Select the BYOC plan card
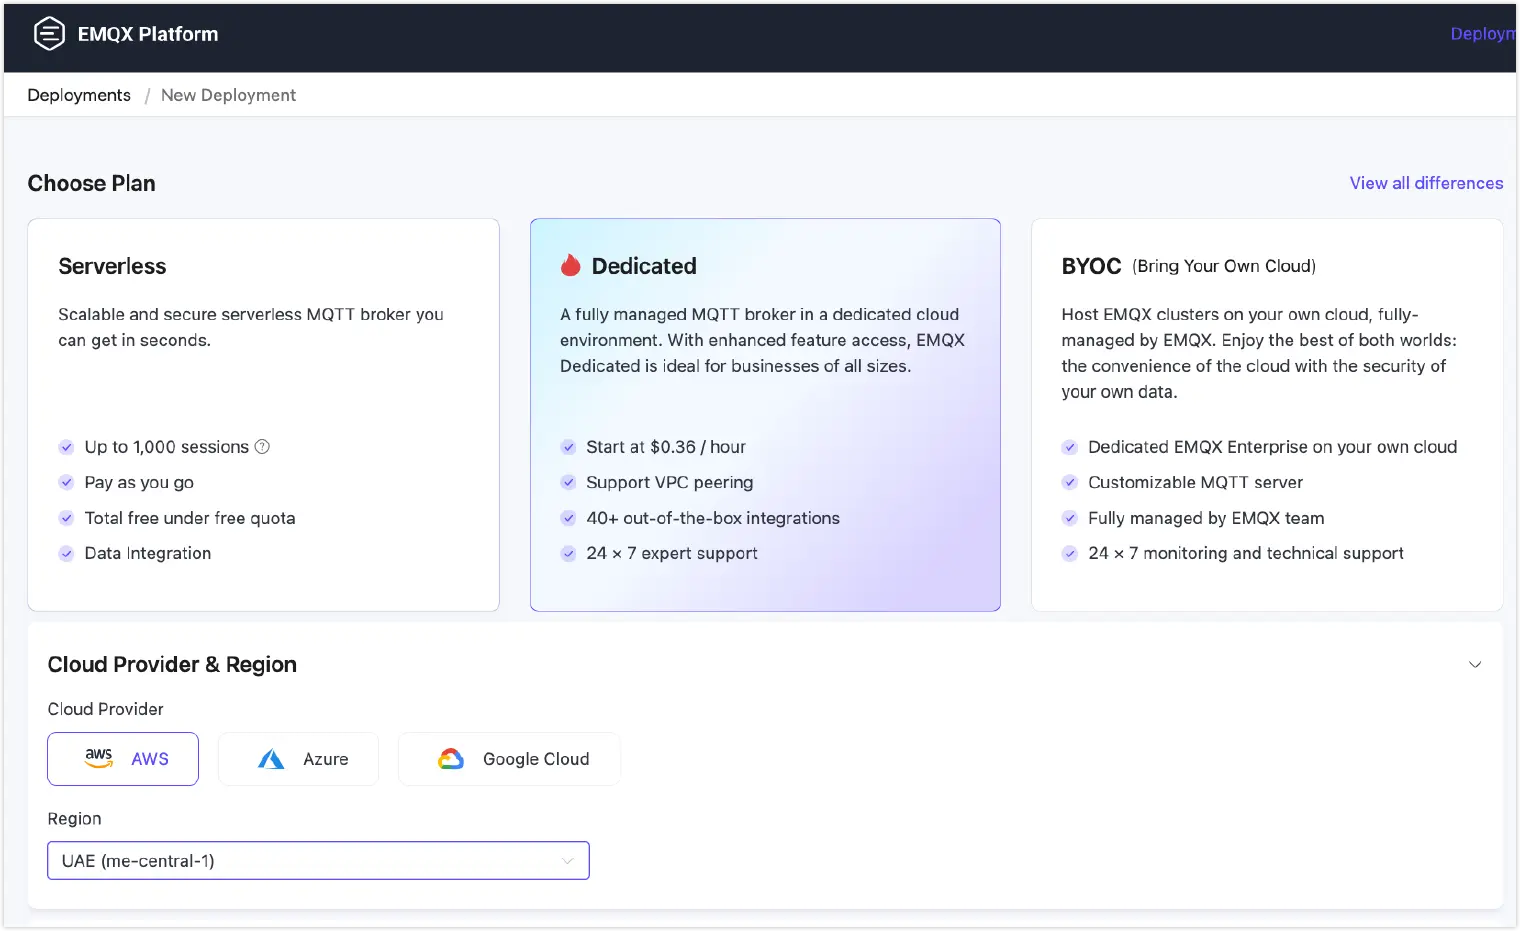 coord(1266,414)
